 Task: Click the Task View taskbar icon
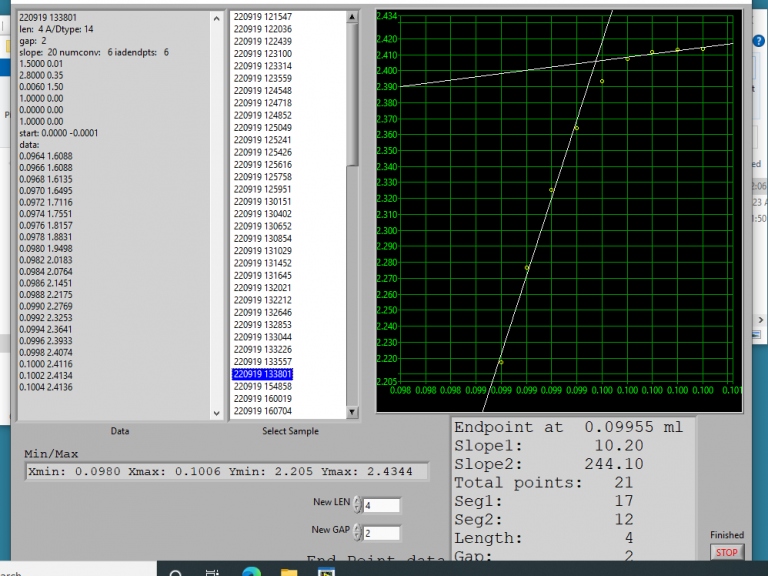[212, 573]
